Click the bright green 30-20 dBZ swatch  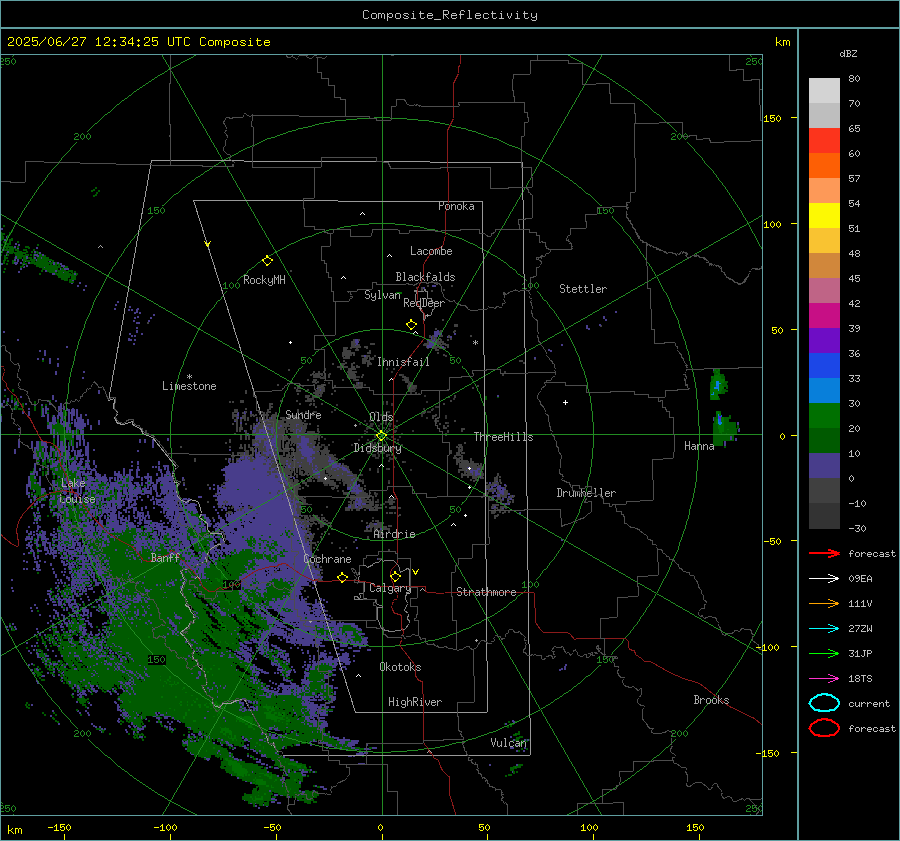pos(824,416)
